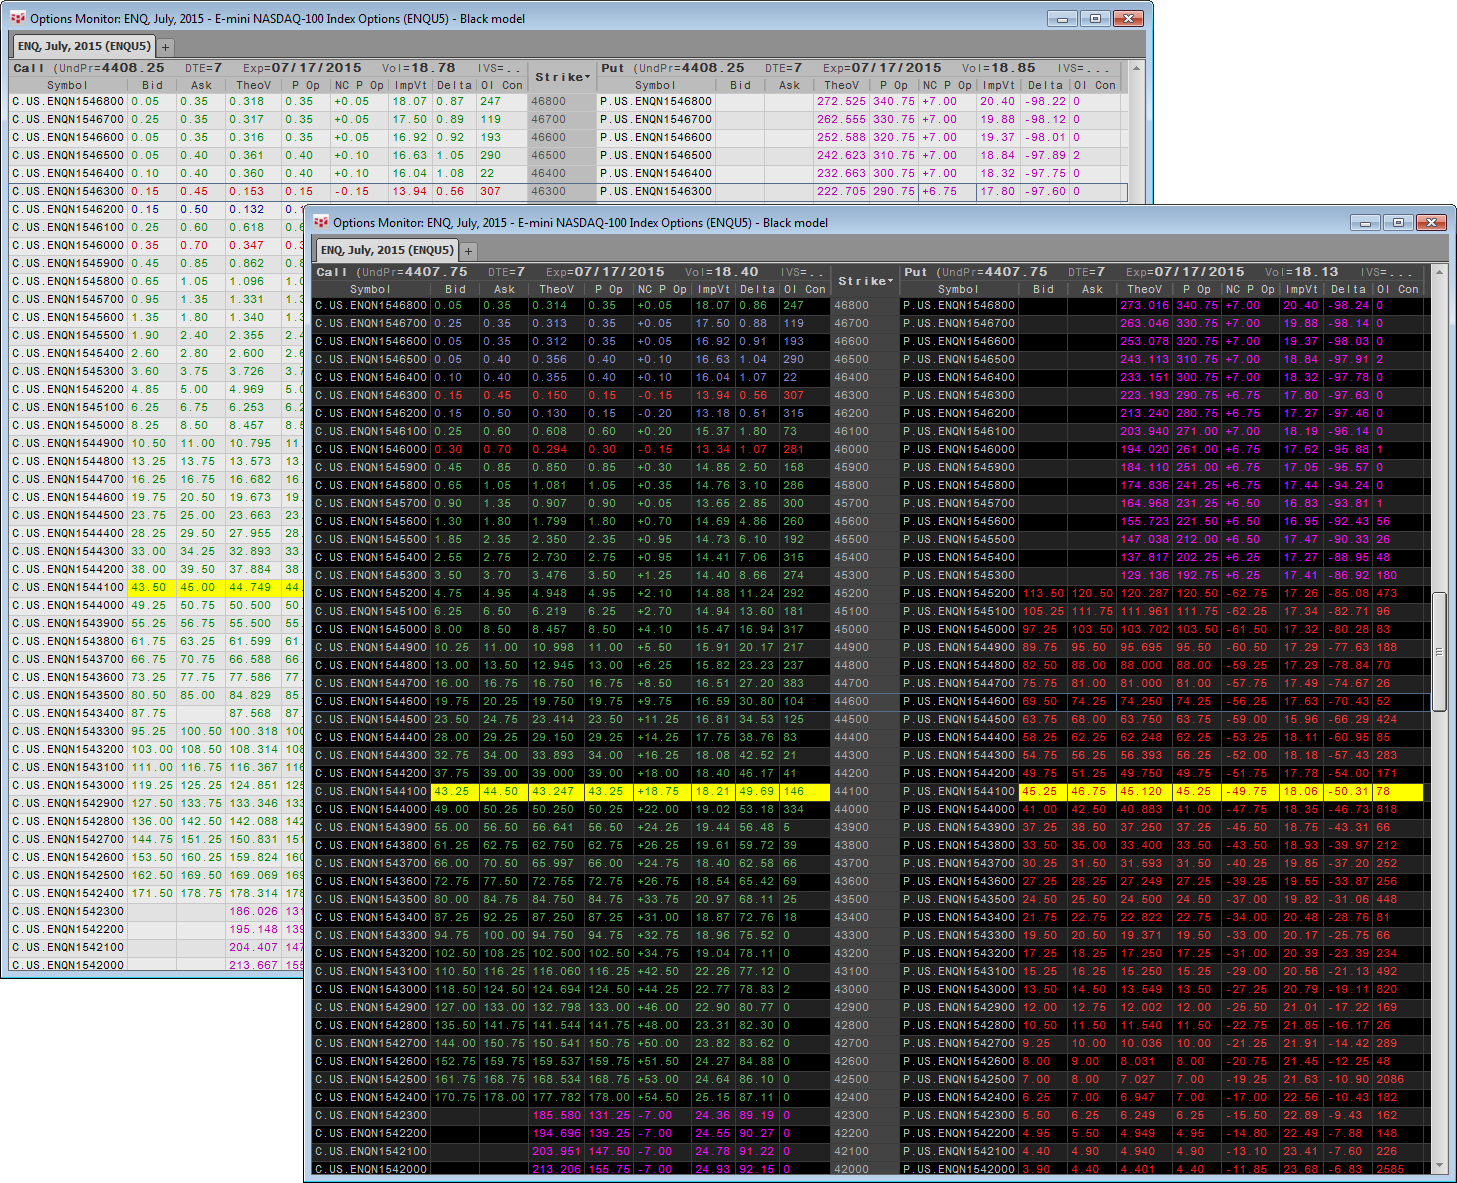
Task: Click strike 46800 in the front window
Action: pyautogui.click(x=851, y=305)
